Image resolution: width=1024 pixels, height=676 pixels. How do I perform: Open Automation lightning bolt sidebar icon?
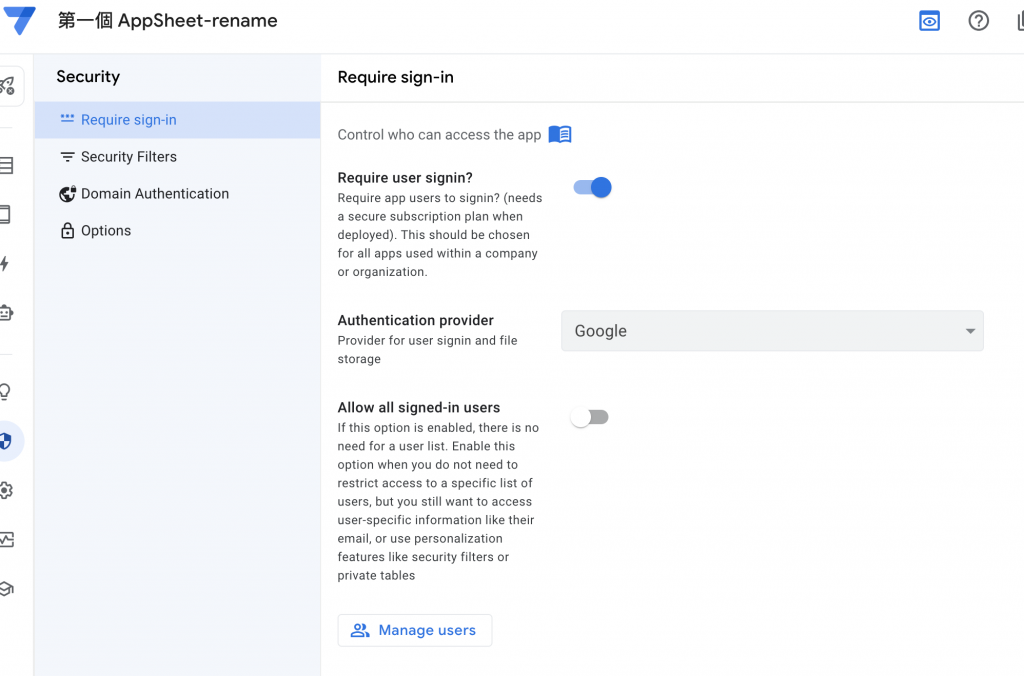coord(5,264)
